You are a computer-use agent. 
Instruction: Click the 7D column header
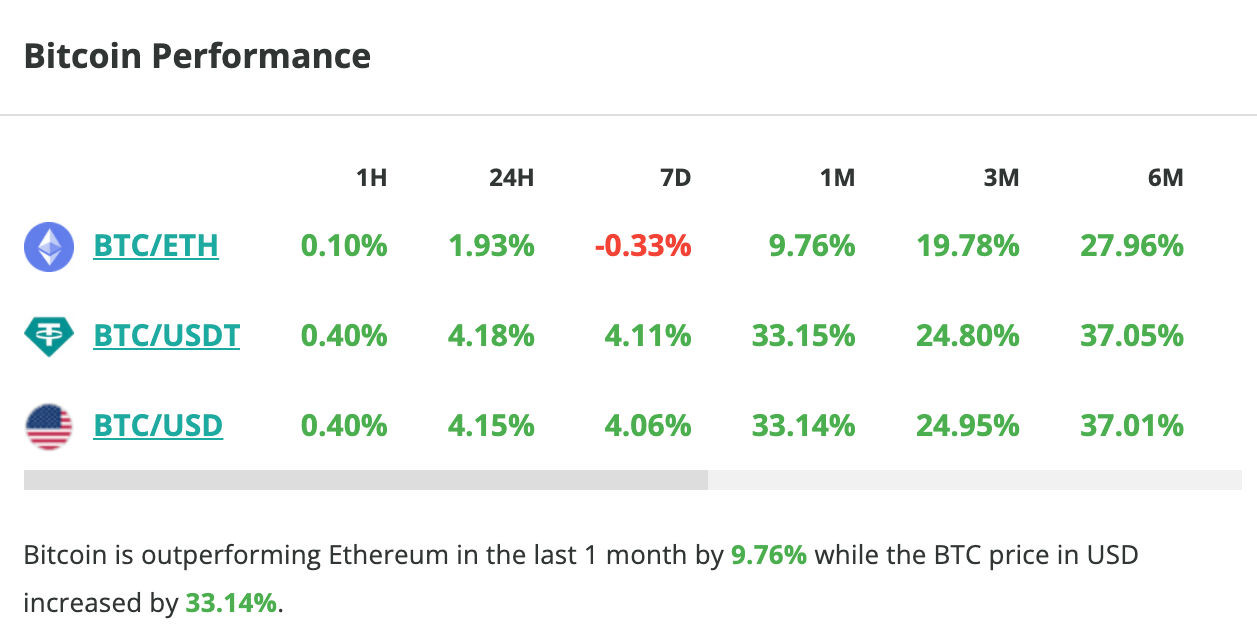point(675,179)
